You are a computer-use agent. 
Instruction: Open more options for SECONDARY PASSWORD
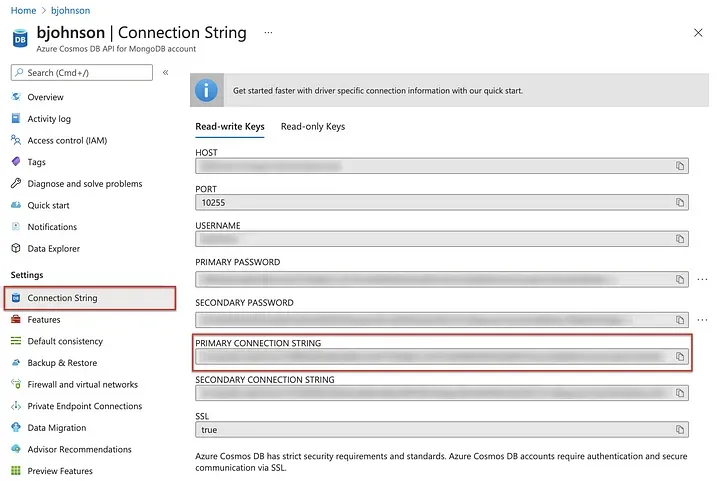coord(702,319)
